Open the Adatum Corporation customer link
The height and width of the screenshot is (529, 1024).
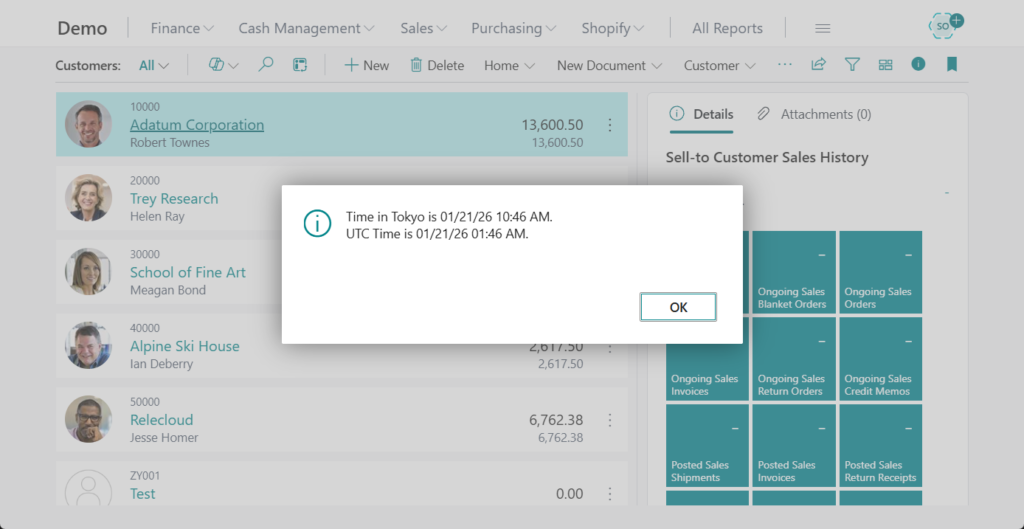pos(197,125)
